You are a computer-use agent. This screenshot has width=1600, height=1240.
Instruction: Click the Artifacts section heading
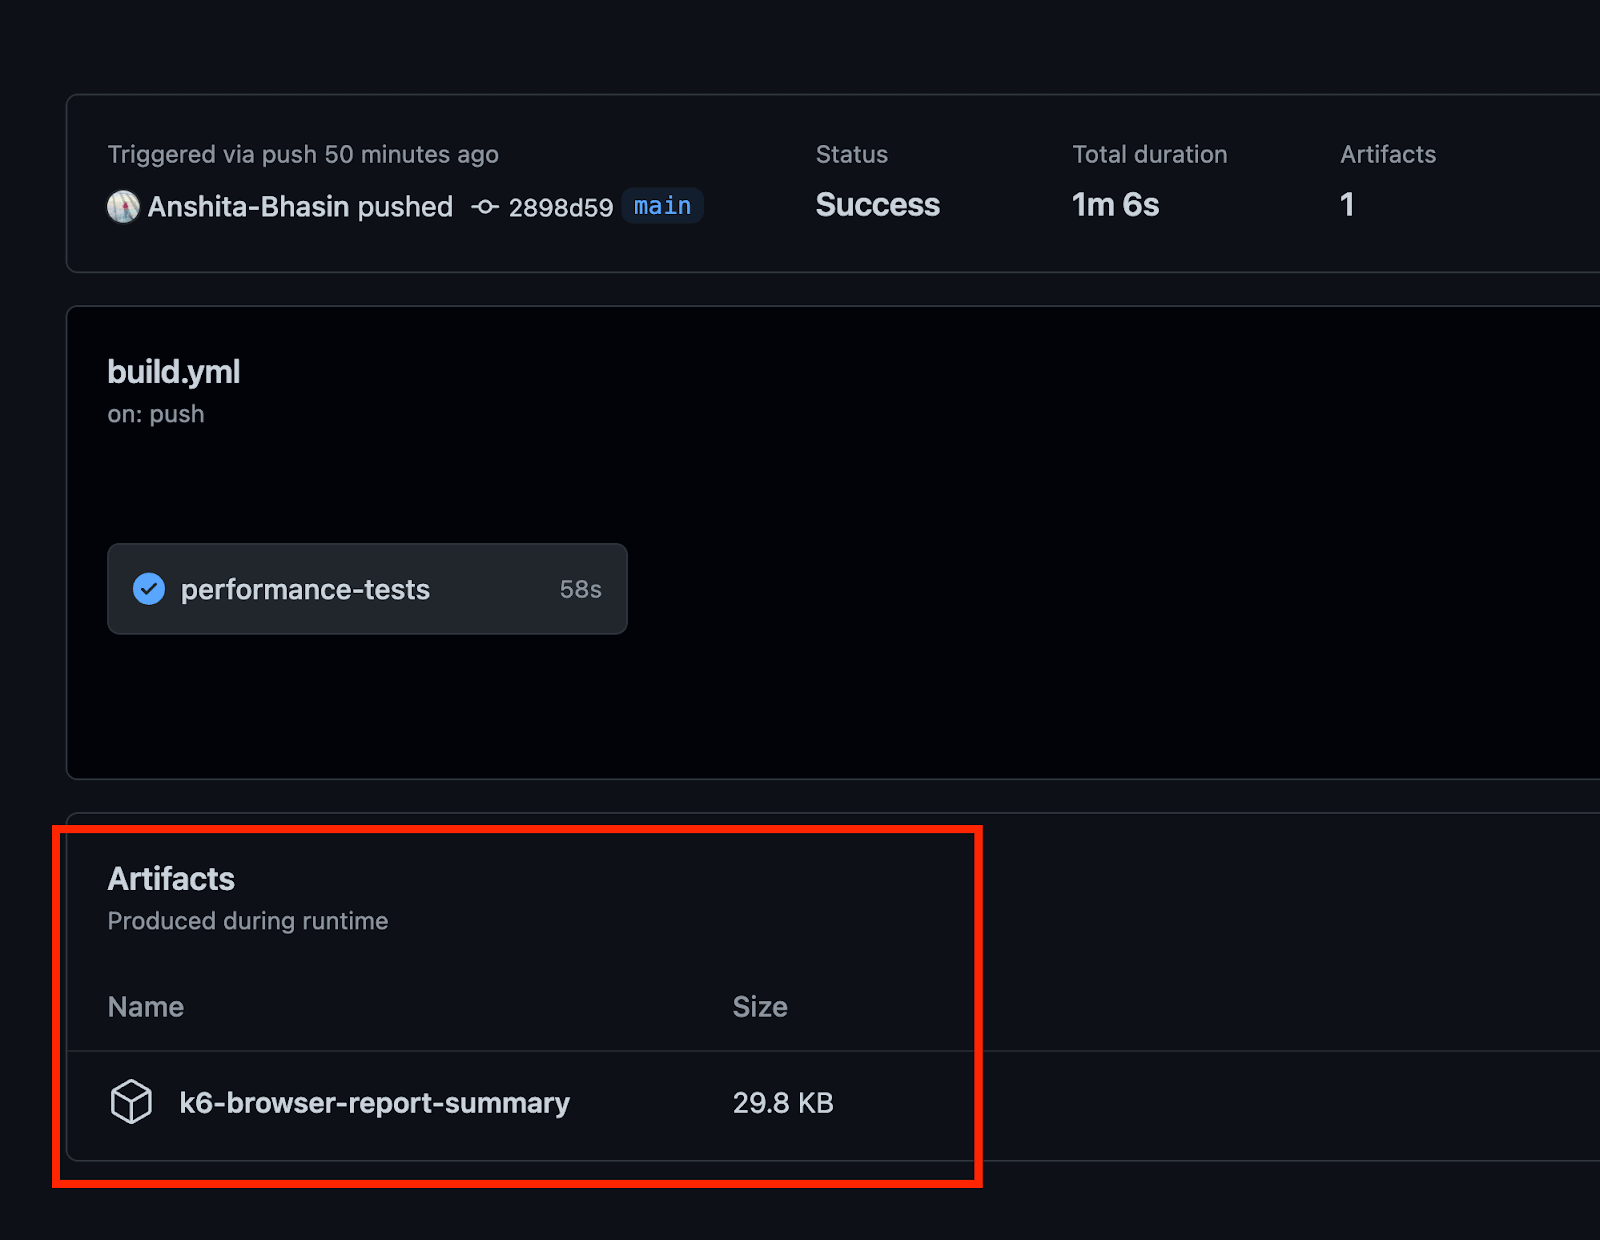[171, 879]
